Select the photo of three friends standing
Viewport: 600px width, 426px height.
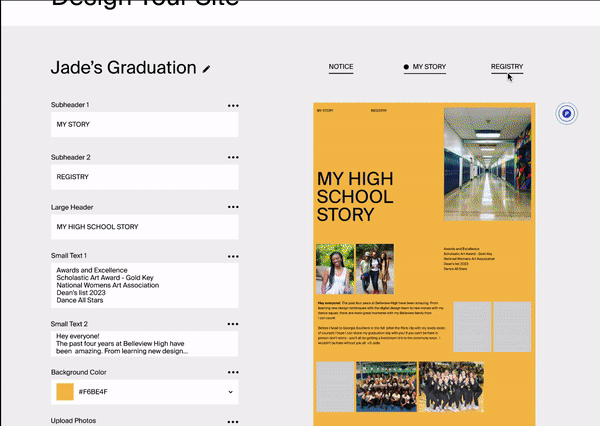pos(375,269)
